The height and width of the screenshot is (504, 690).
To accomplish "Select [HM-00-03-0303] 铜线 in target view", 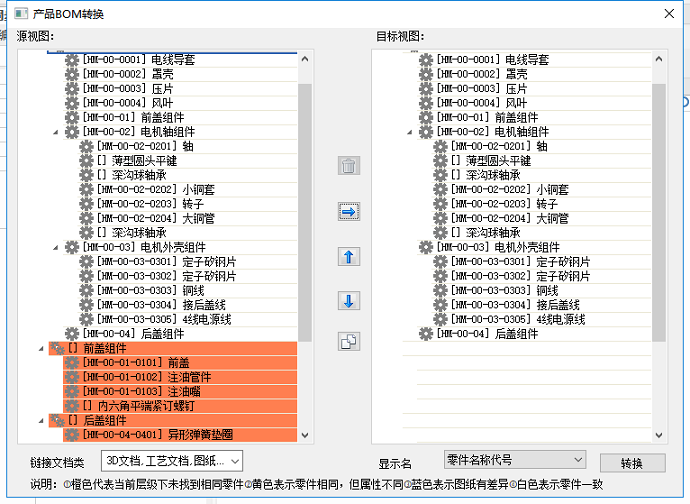I will point(505,291).
